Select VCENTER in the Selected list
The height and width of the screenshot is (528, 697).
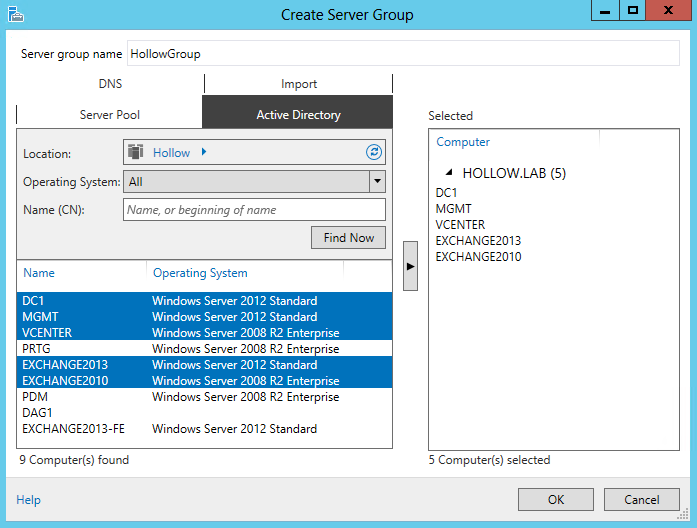[x=460, y=225]
